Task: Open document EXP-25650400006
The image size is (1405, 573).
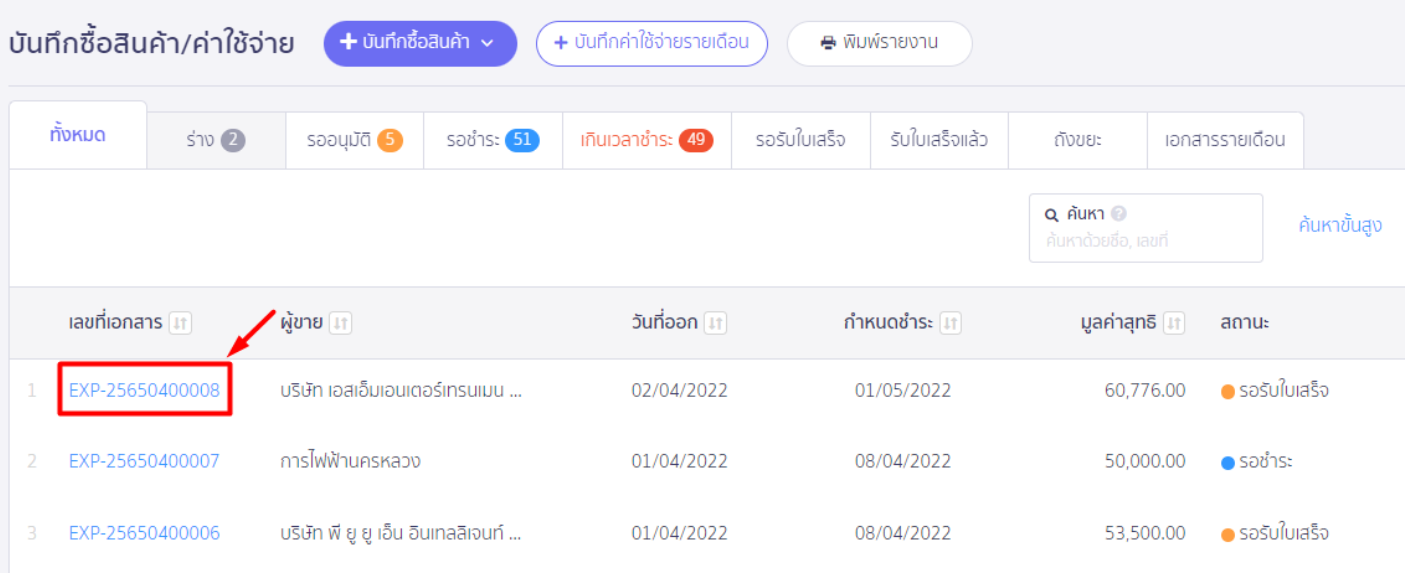Action: pyautogui.click(x=144, y=533)
